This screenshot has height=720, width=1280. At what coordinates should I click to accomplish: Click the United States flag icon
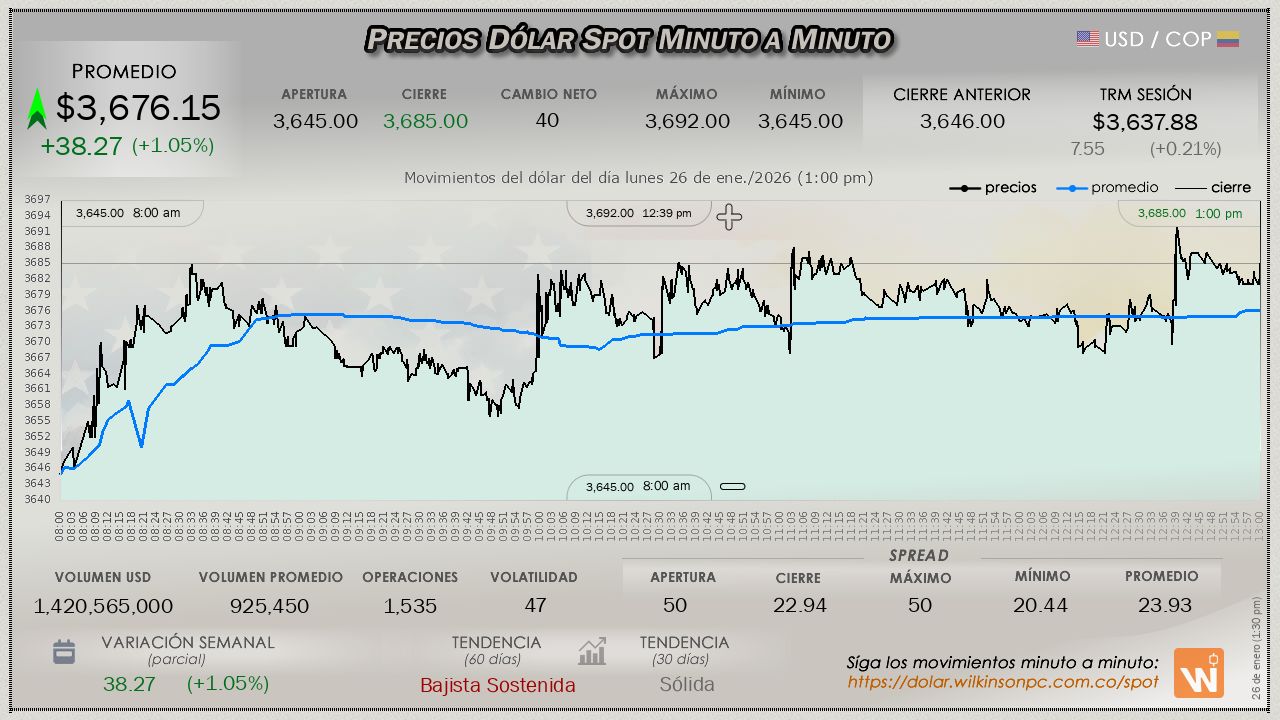[x=1088, y=39]
